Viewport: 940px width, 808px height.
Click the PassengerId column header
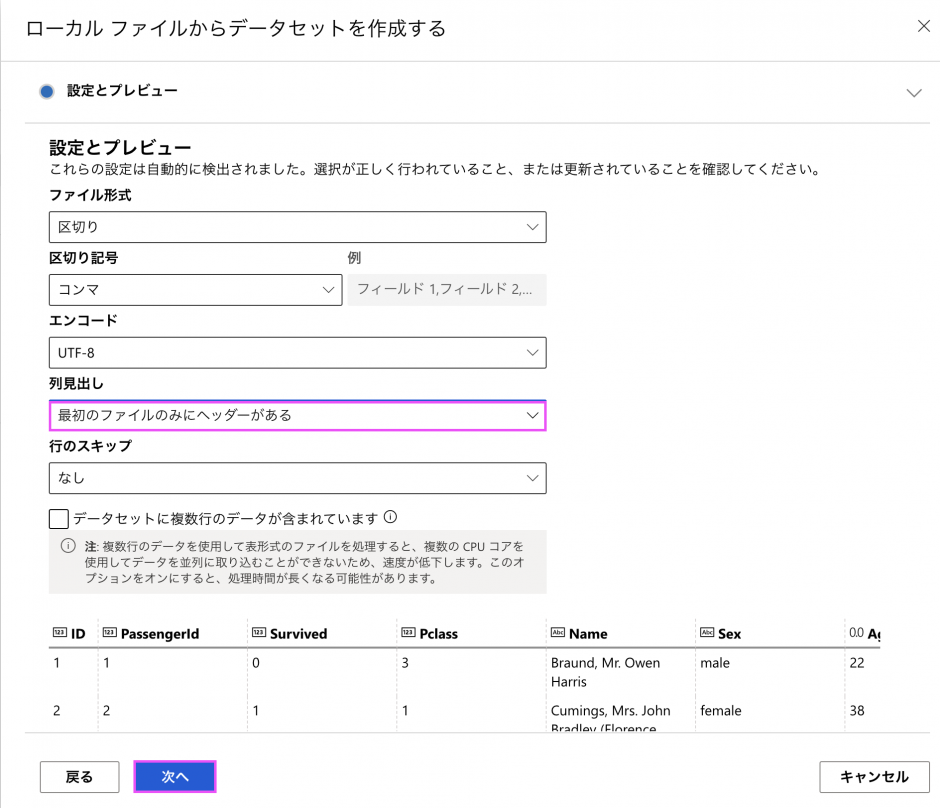point(159,634)
